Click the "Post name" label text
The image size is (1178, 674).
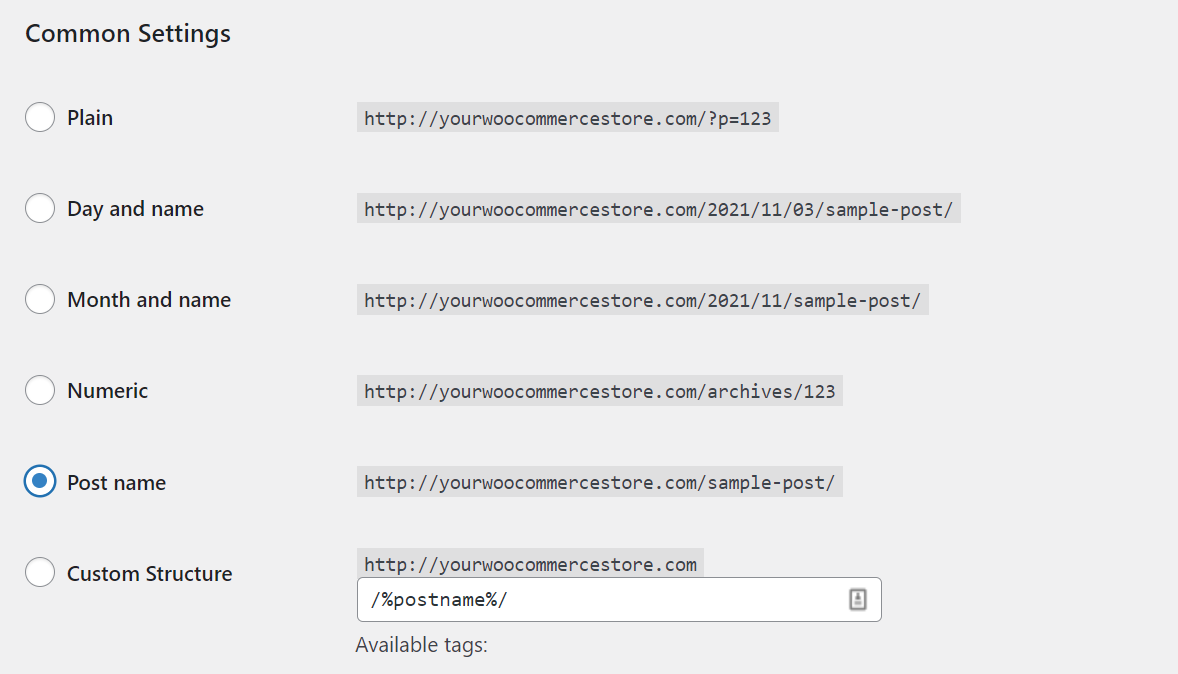116,483
